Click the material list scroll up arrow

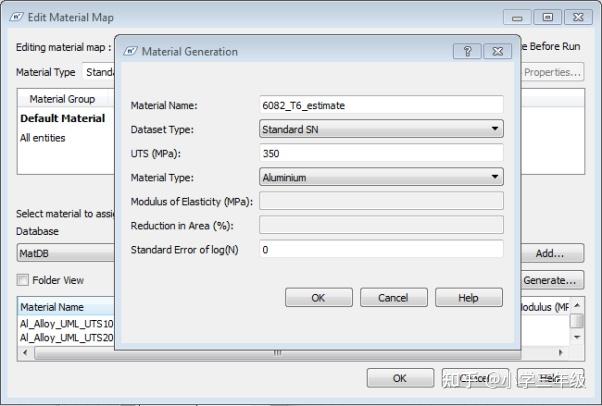pyautogui.click(x=577, y=306)
